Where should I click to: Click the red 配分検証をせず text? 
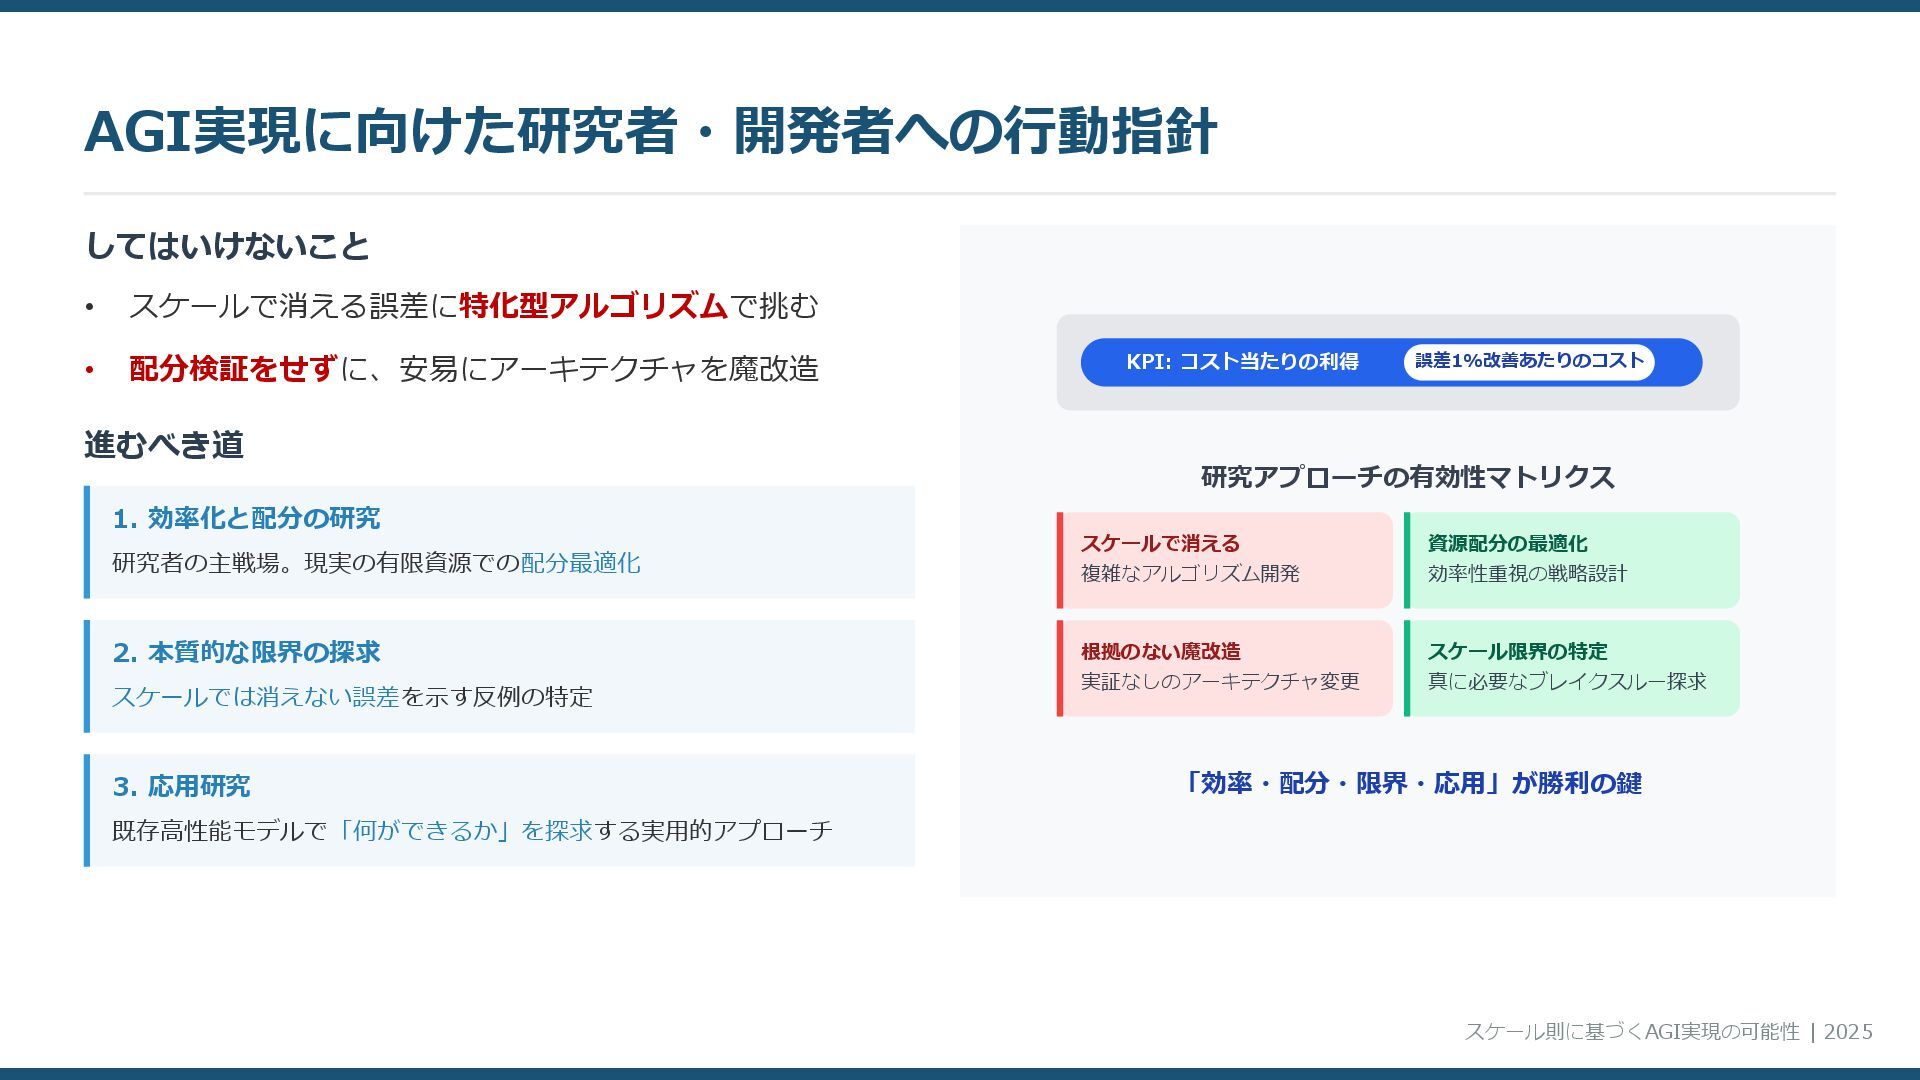coord(233,369)
